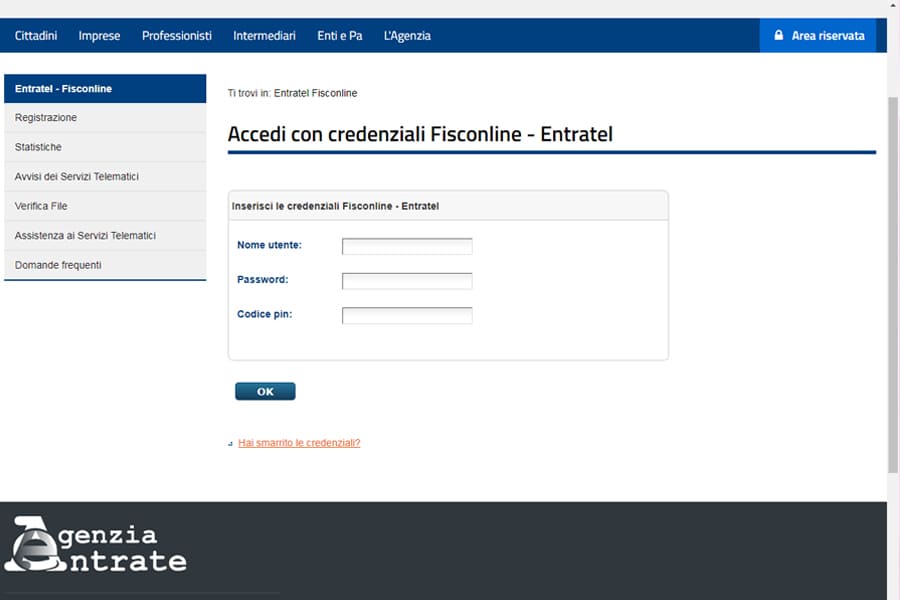This screenshot has width=900, height=600.
Task: Go to Avvisi dei Servizi Telematici
Action: click(105, 177)
